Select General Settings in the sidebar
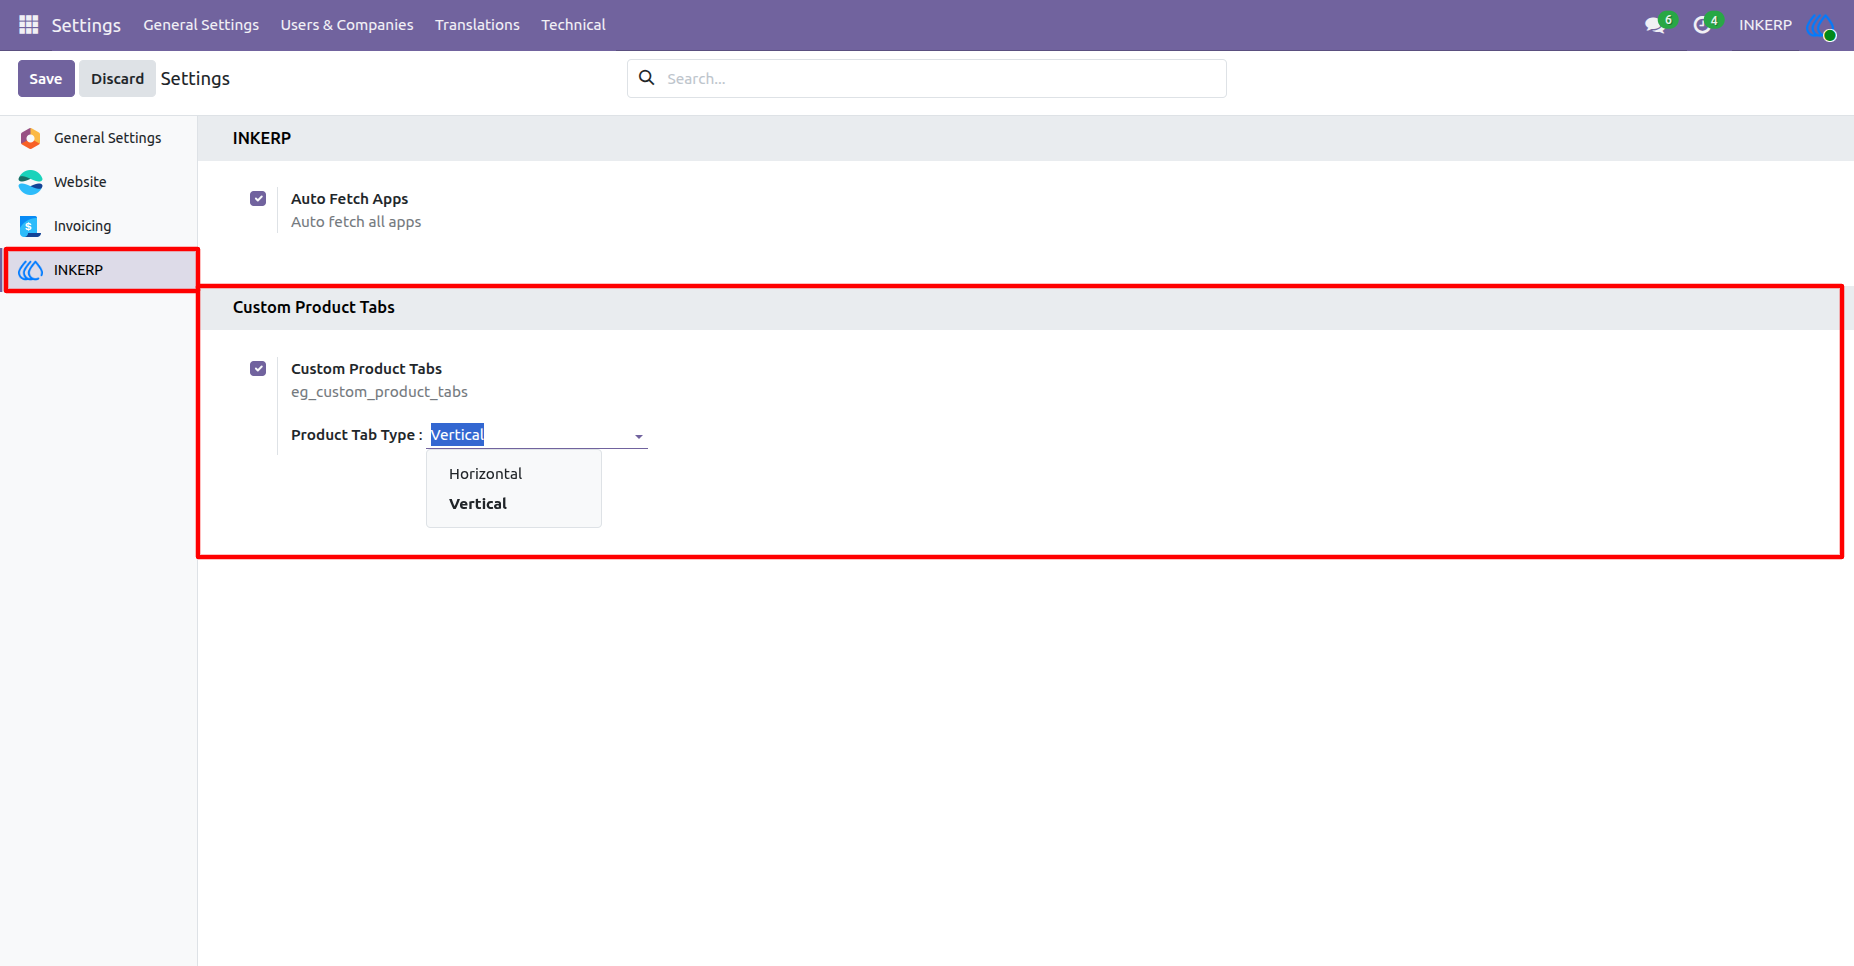 point(99,138)
